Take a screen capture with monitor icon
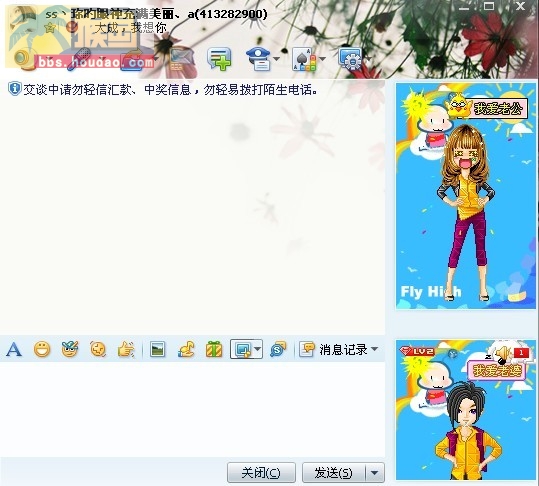 (242, 350)
